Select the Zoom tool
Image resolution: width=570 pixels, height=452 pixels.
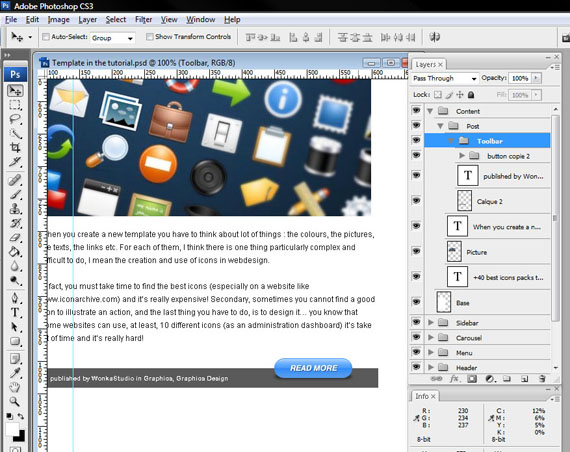[15, 402]
